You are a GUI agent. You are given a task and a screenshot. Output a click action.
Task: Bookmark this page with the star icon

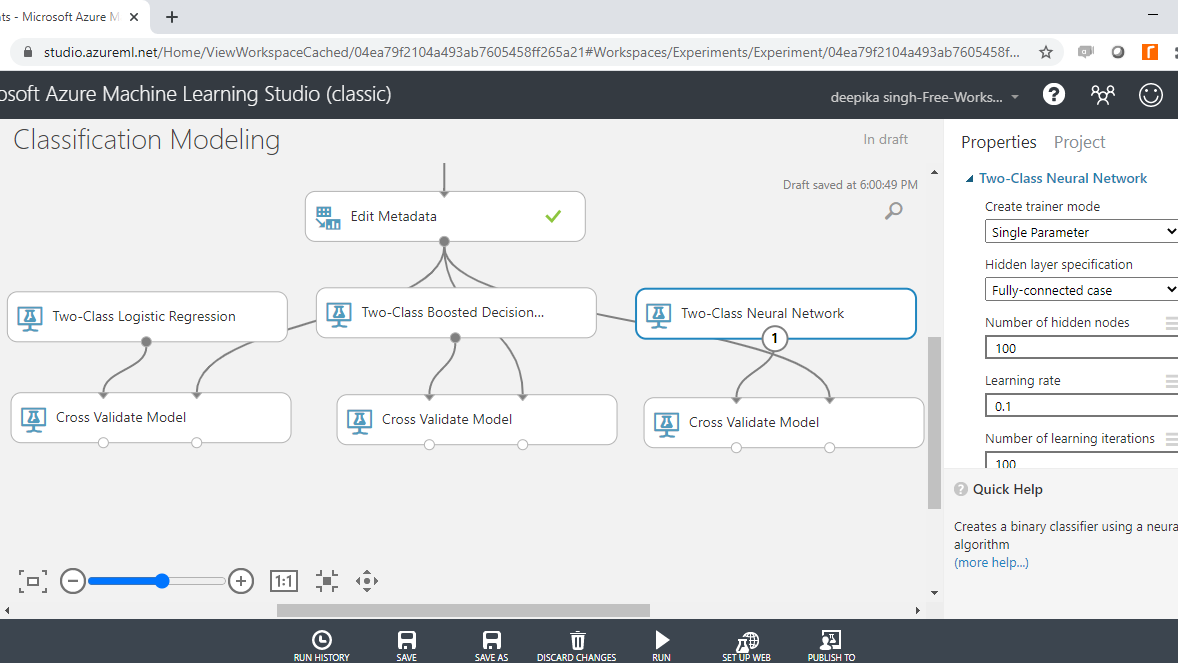(x=1045, y=52)
